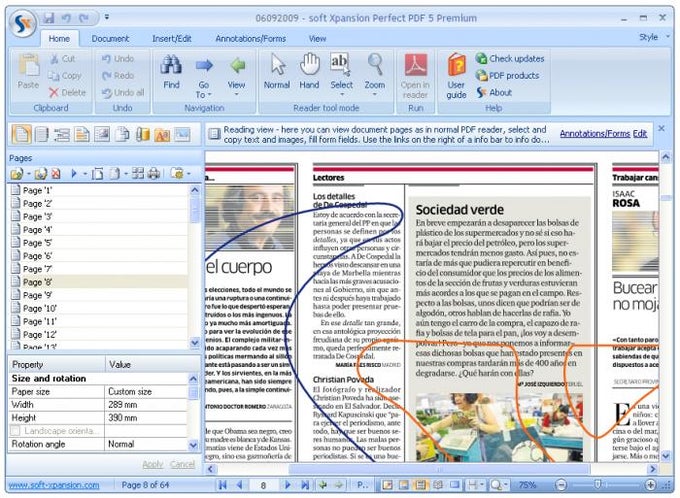Open the Go To dropdown

tap(203, 89)
